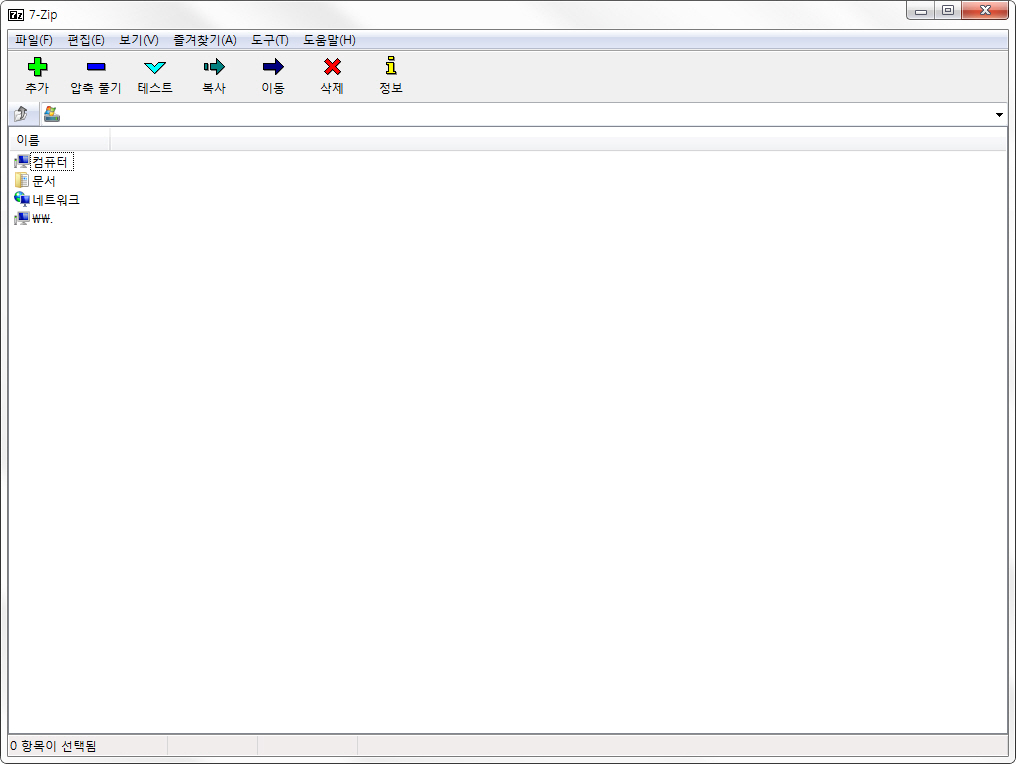Select the Computer (컴퓨터) item
Screen dimensions: 1016x764
pyautogui.click(x=51, y=162)
